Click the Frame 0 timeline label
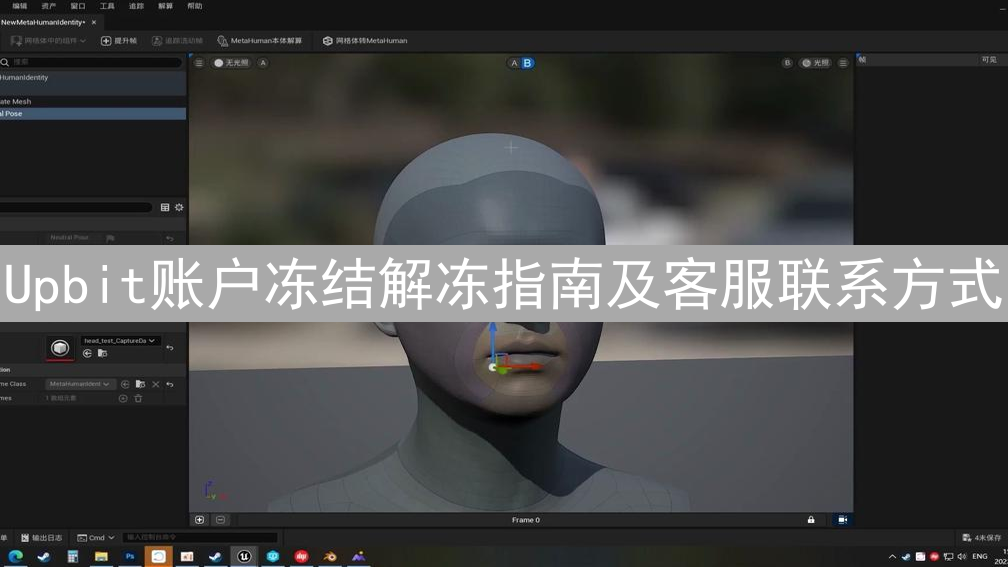This screenshot has height=567, width=1008. [x=526, y=520]
